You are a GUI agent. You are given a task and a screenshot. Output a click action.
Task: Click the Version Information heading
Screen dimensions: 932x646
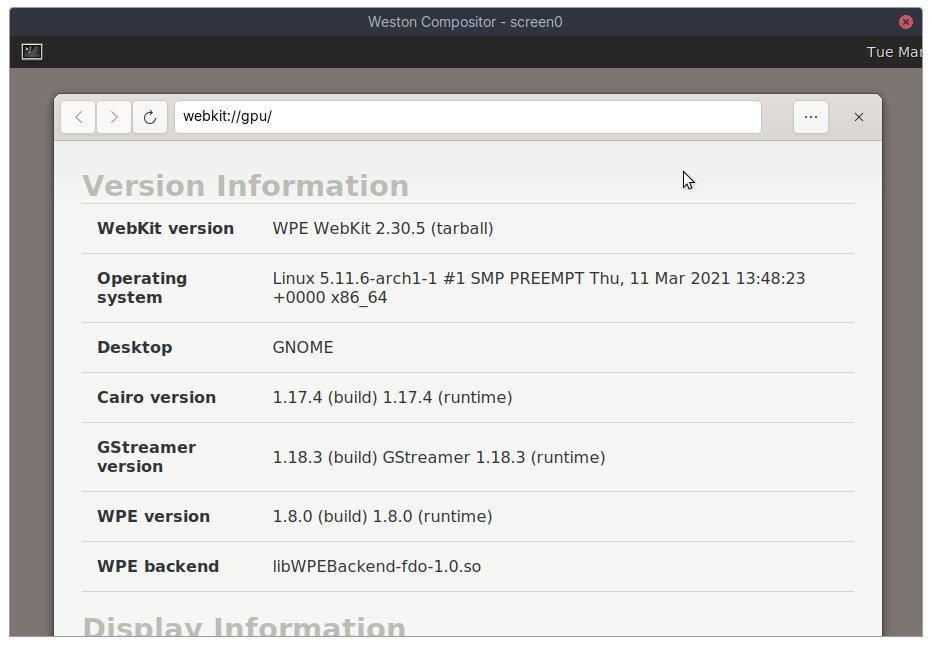tap(245, 185)
